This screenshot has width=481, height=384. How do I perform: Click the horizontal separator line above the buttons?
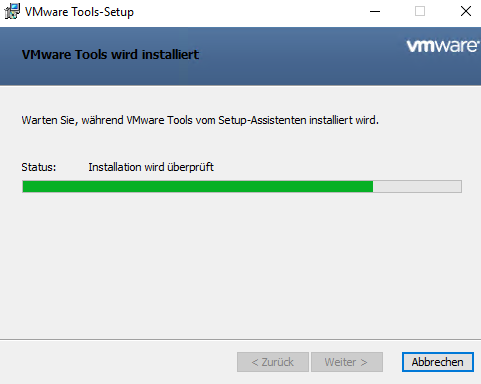point(240,340)
